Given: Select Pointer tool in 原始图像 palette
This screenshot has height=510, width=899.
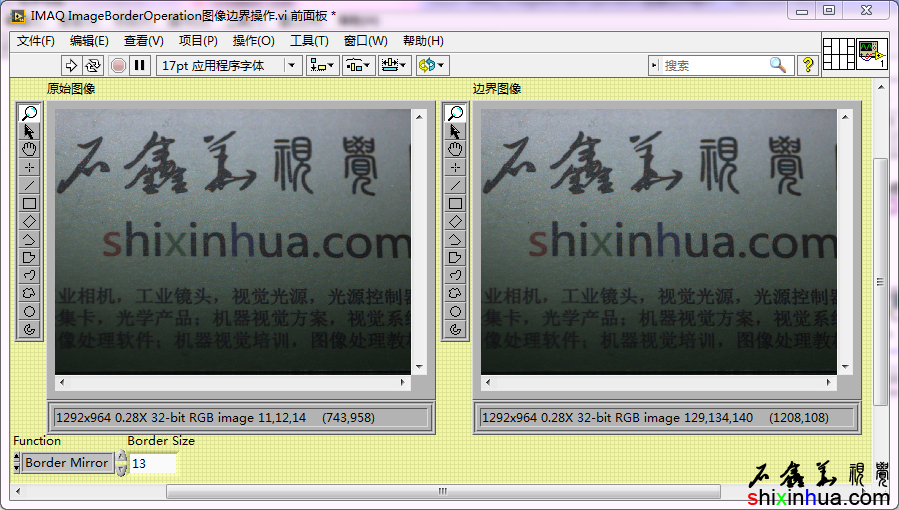Looking at the screenshot, I should click(29, 131).
